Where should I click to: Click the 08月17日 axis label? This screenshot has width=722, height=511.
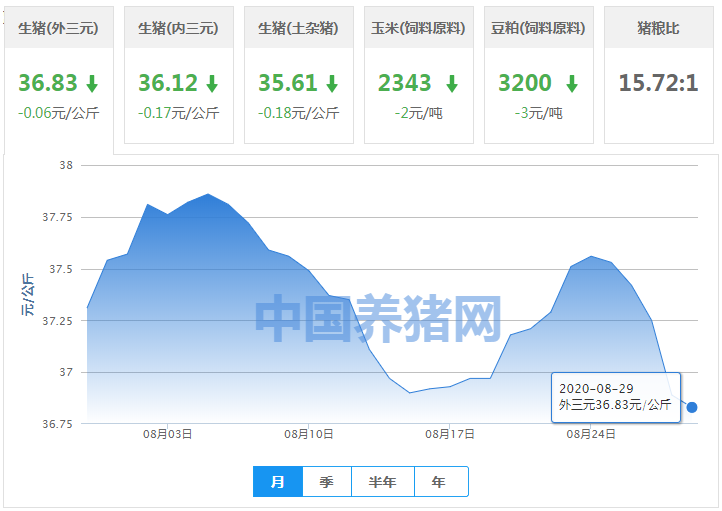pyautogui.click(x=450, y=435)
